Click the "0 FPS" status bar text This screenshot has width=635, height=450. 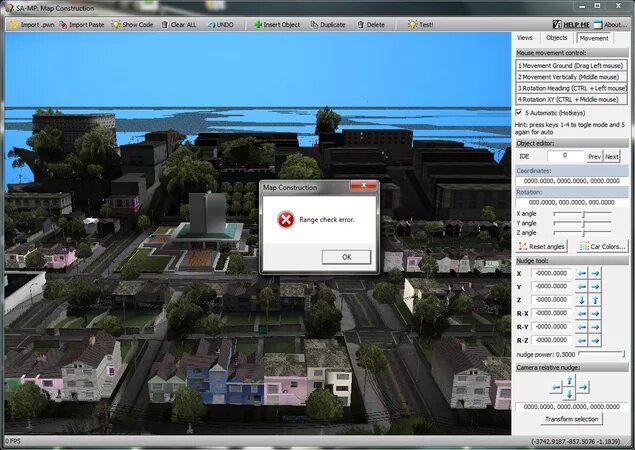point(13,441)
